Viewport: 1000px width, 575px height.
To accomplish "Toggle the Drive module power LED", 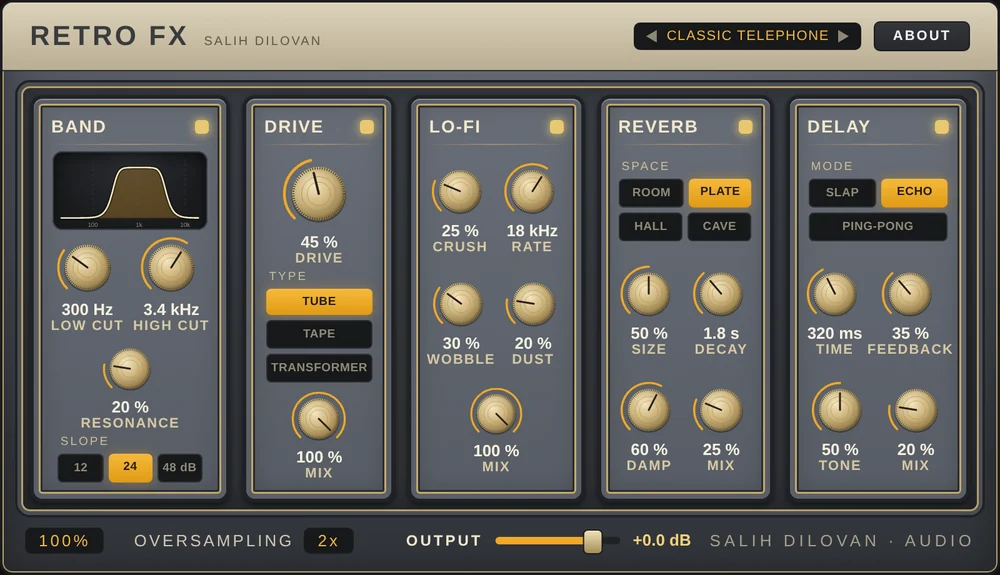I will pos(367,127).
